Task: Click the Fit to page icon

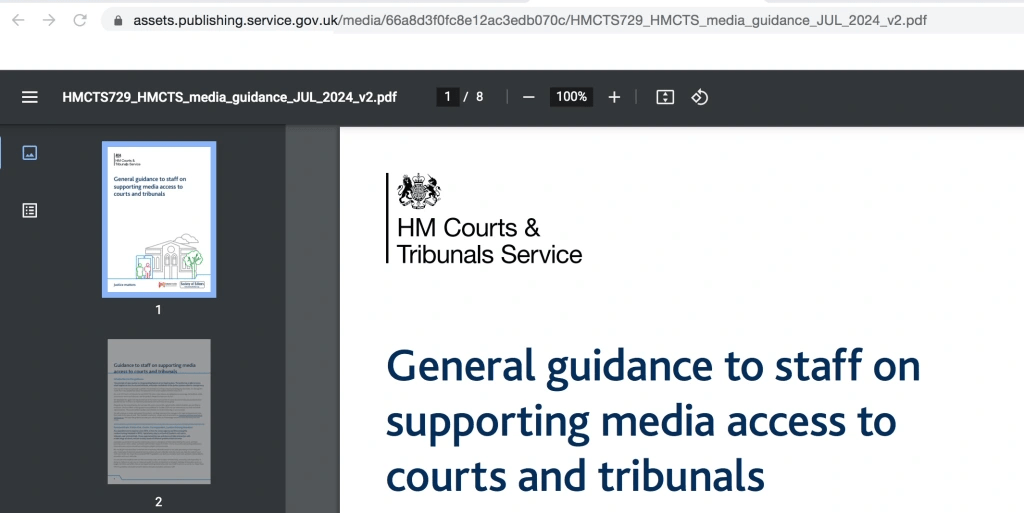Action: click(x=665, y=97)
